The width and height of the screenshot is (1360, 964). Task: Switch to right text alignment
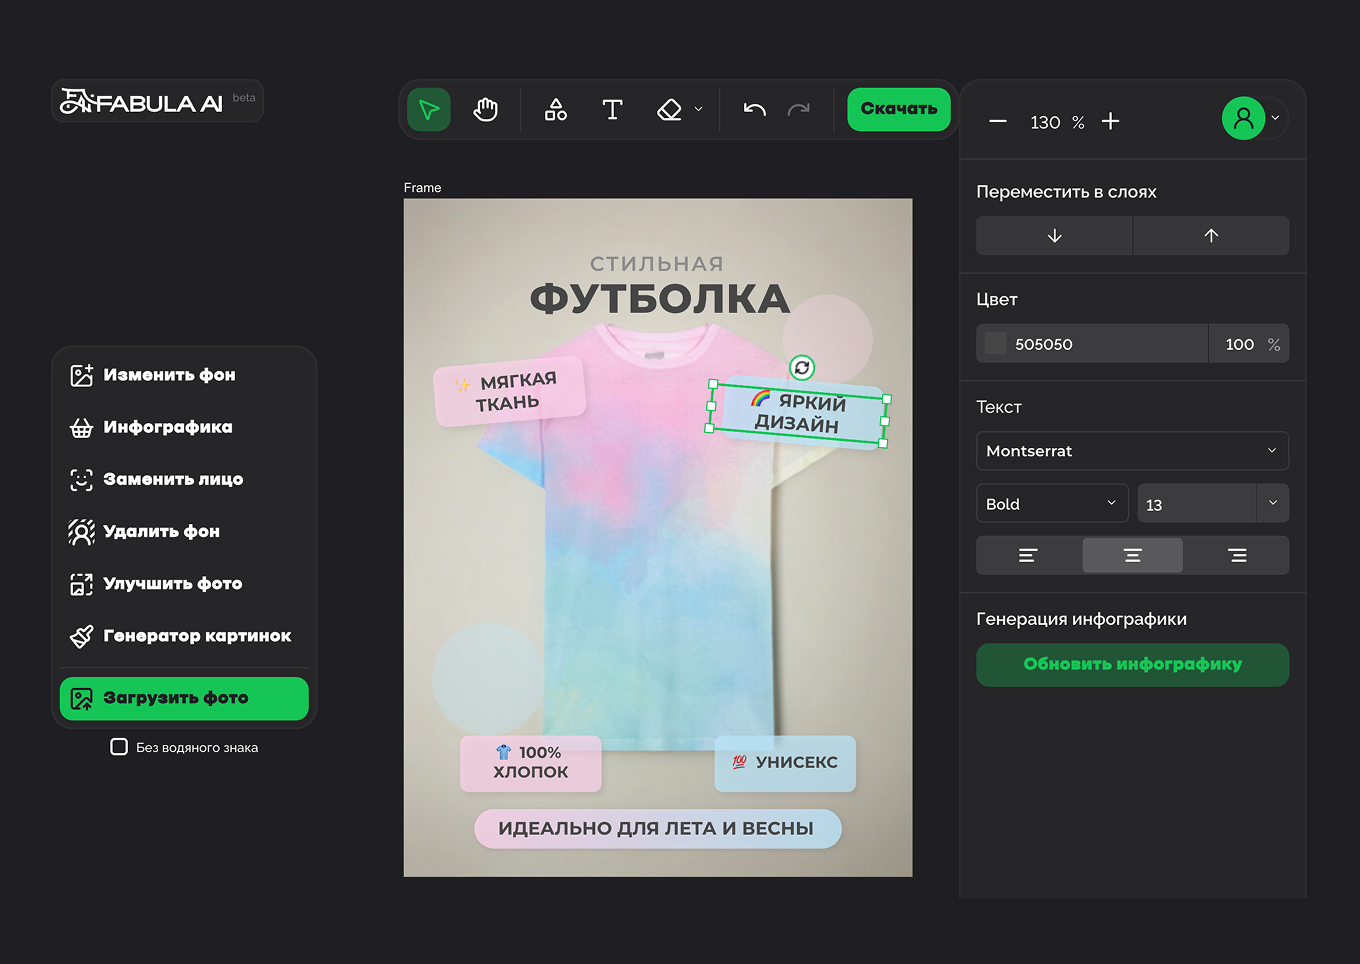[1236, 555]
